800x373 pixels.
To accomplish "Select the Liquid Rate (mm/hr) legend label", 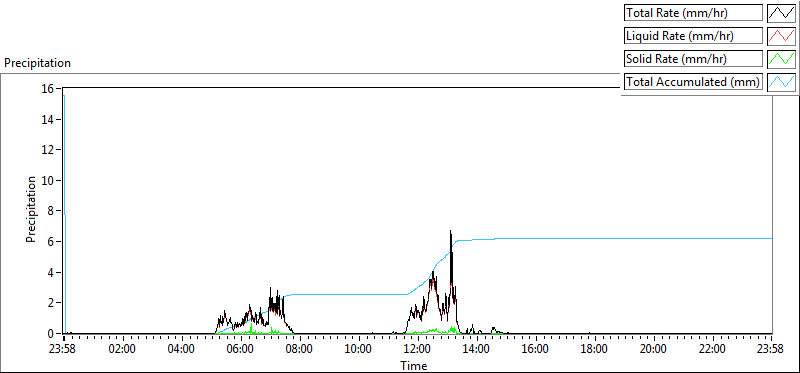I will tap(693, 36).
